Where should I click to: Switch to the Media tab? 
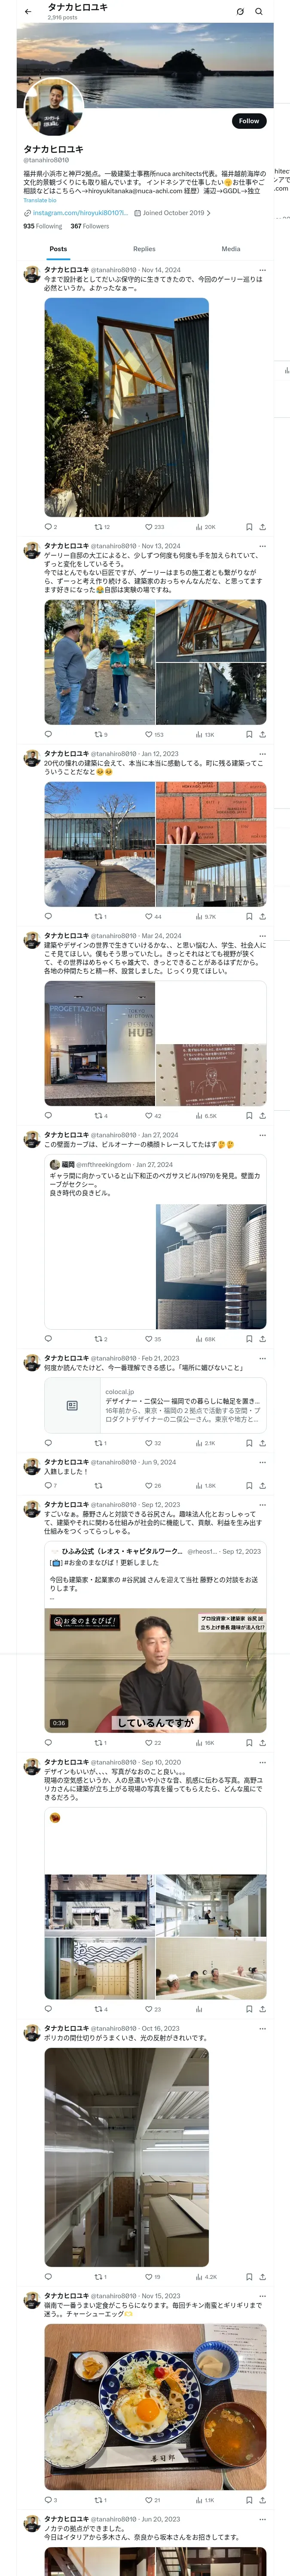(x=231, y=249)
